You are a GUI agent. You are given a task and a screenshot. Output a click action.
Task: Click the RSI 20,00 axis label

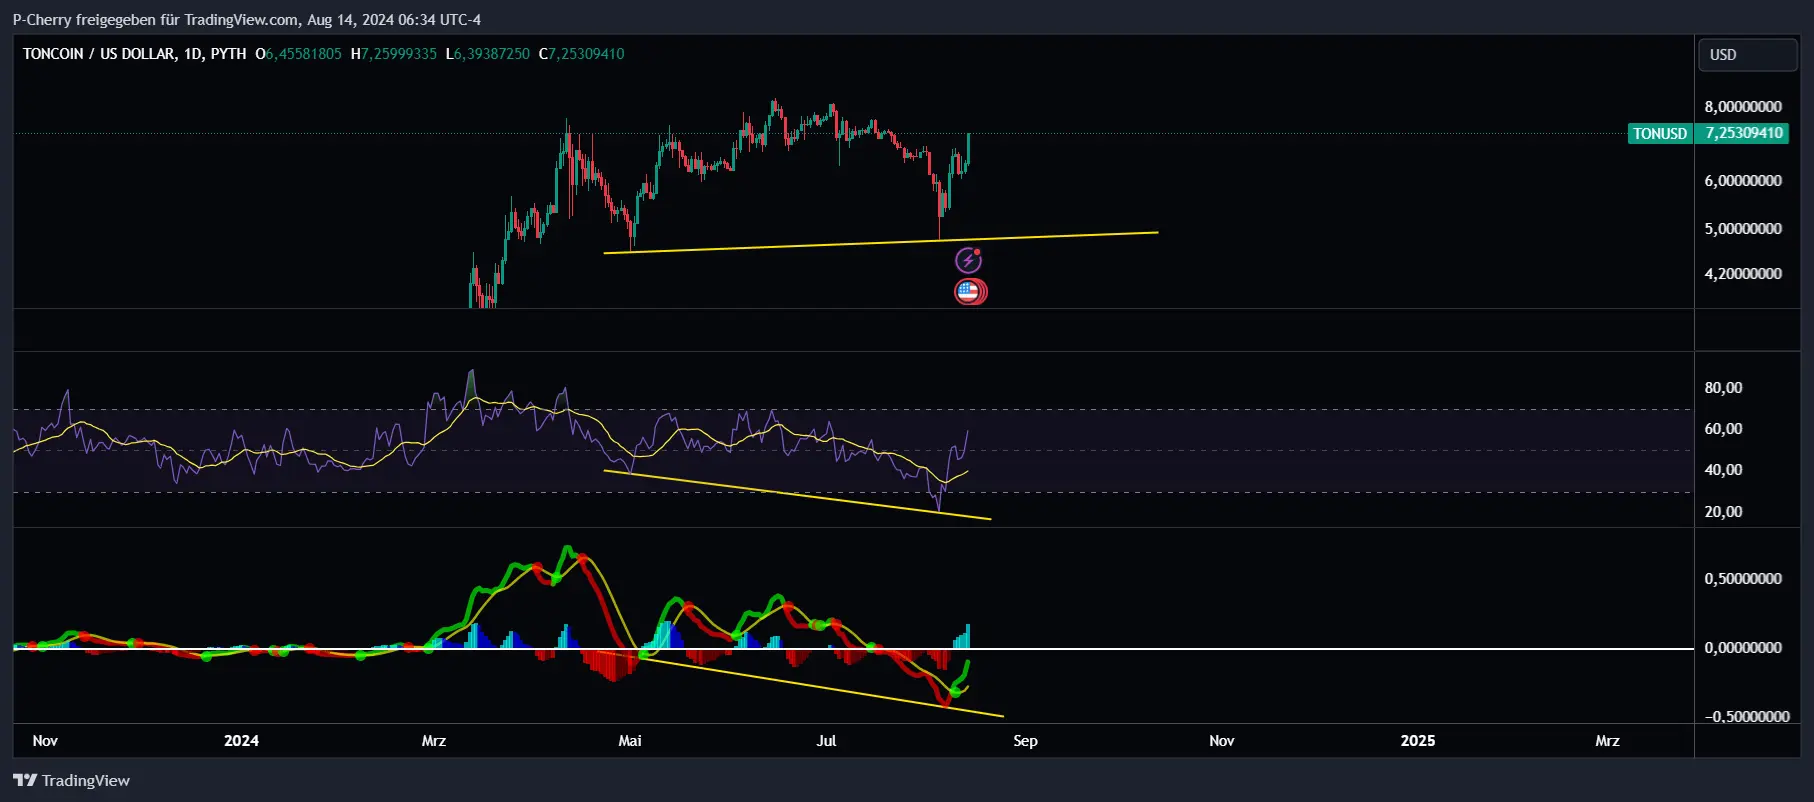tap(1723, 512)
